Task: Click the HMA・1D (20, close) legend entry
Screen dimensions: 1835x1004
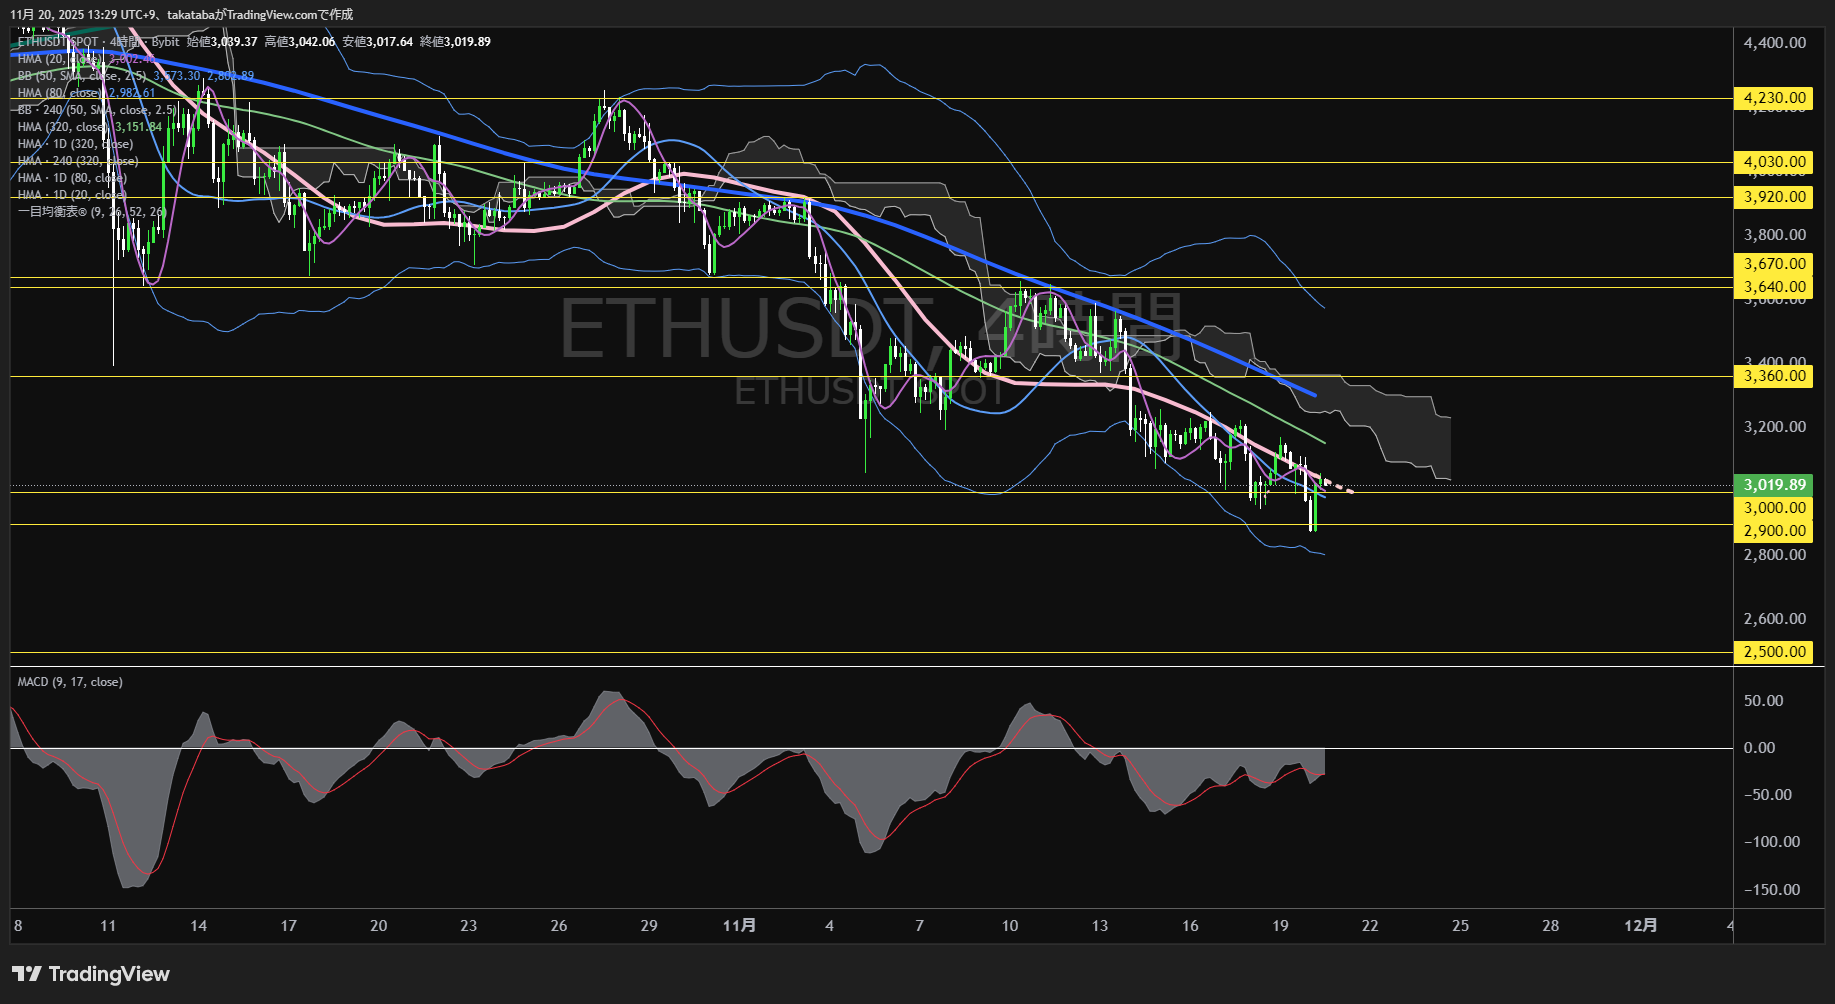Action: pyautogui.click(x=68, y=194)
